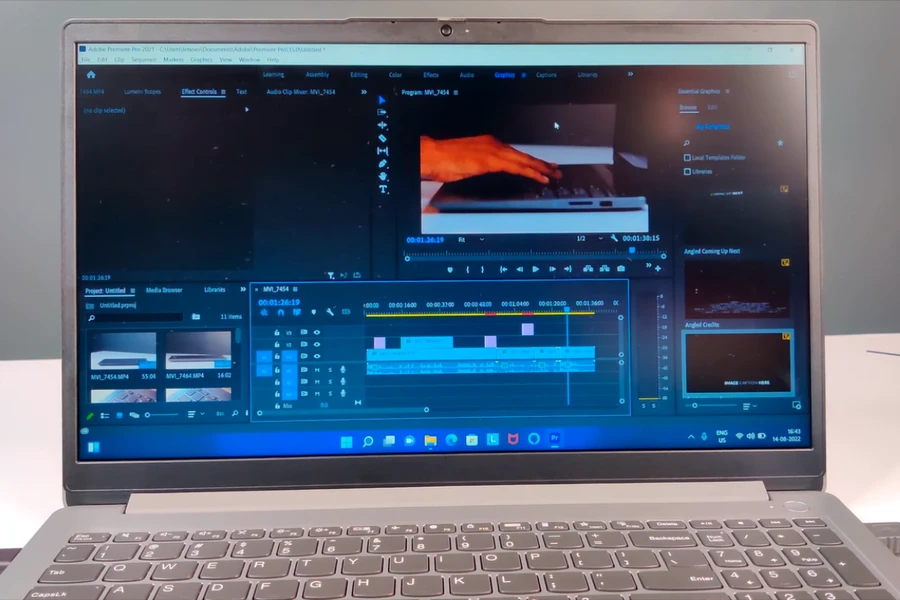Toggle V3 track output eye

point(316,332)
